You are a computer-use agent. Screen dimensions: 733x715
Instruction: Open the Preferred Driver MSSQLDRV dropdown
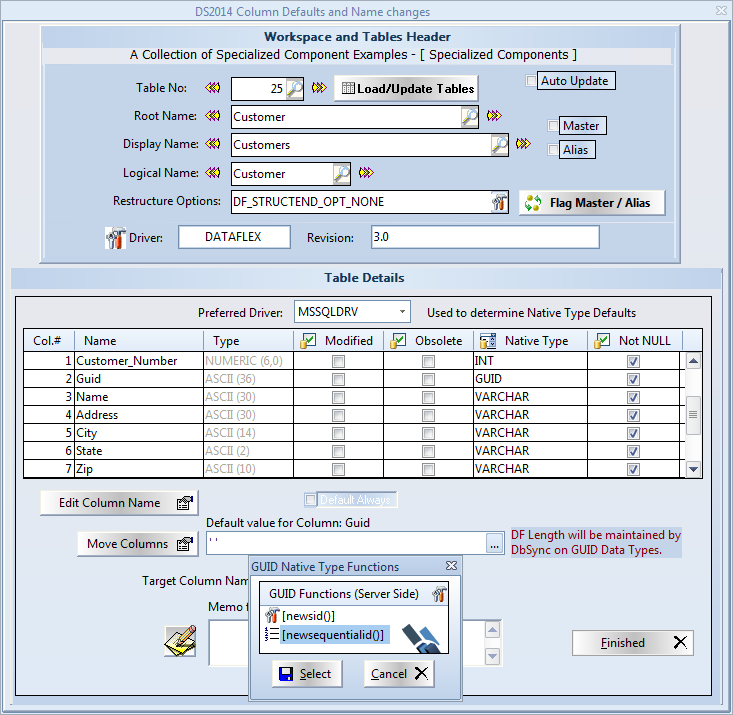[399, 312]
